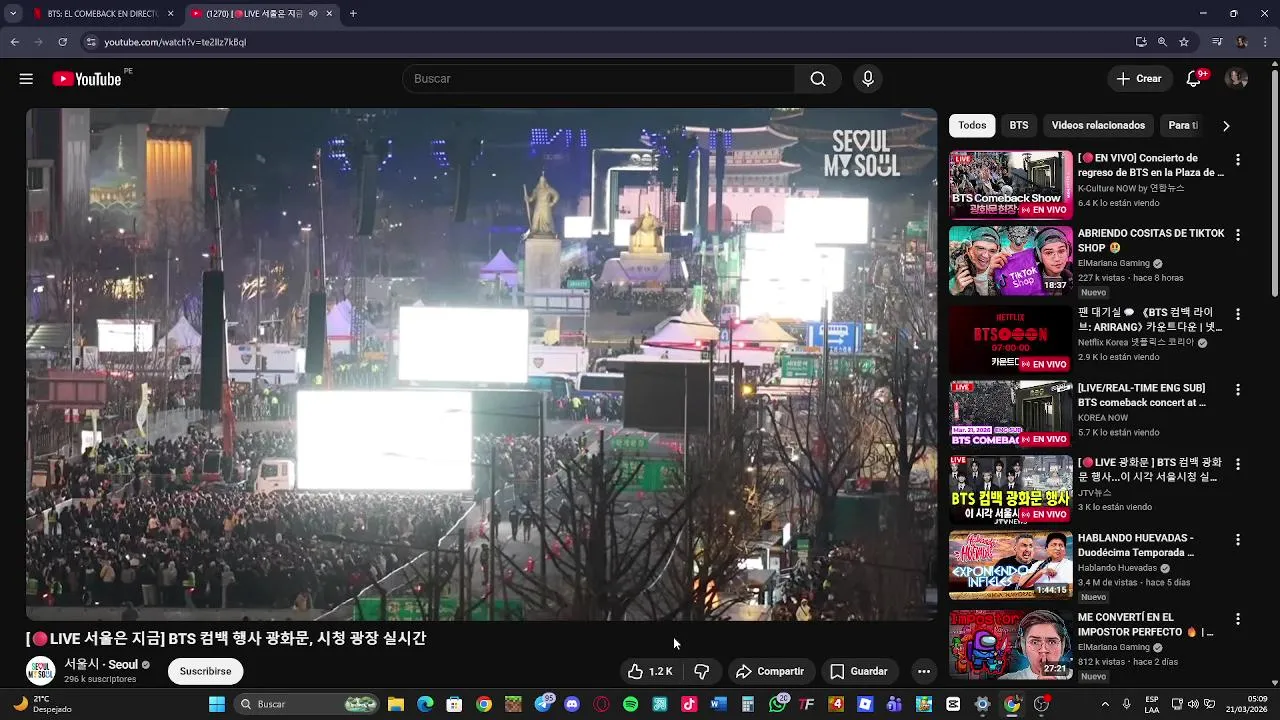Open options for ABRIENDO COSITAS DE TIKTOK video
Screen dimensions: 1280x720
pos(1238,235)
